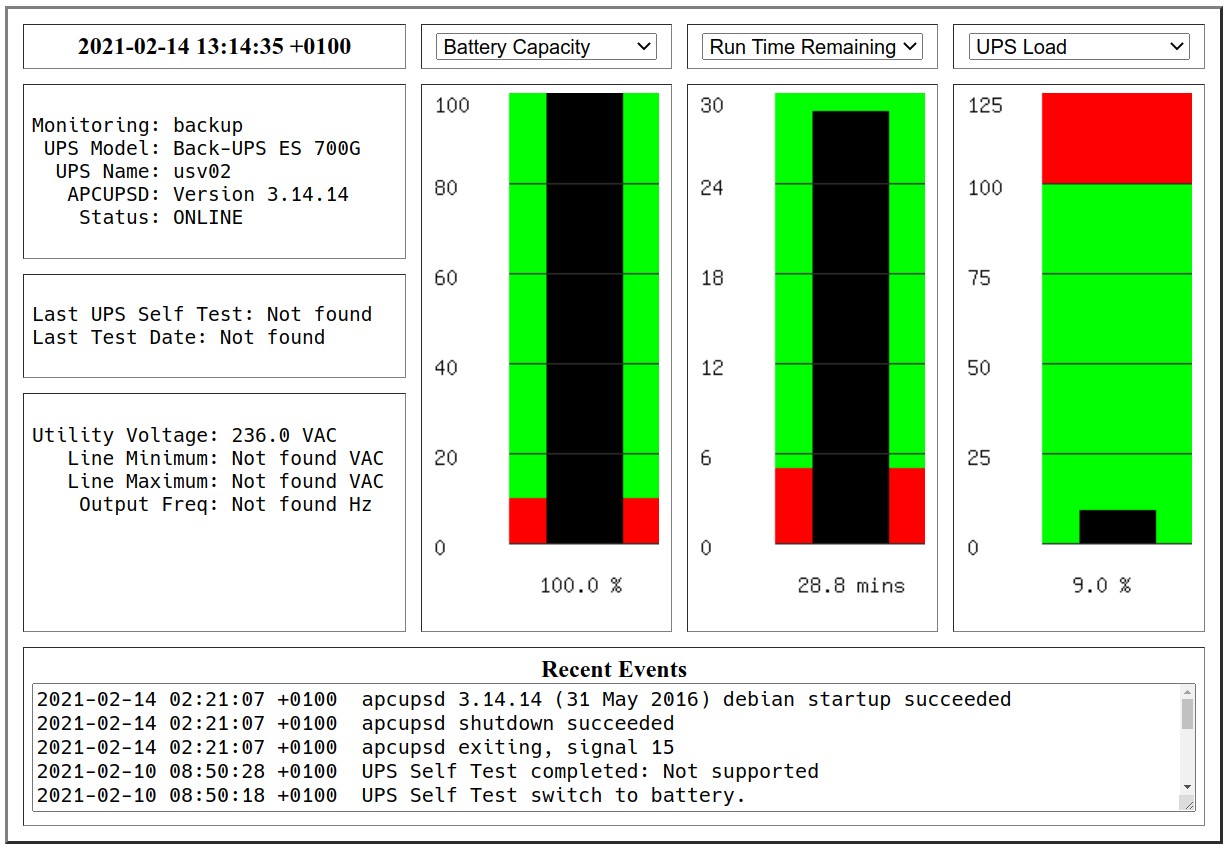Open the Battery Capacity dropdown
Viewport: 1232px width, 853px height.
(x=546, y=47)
